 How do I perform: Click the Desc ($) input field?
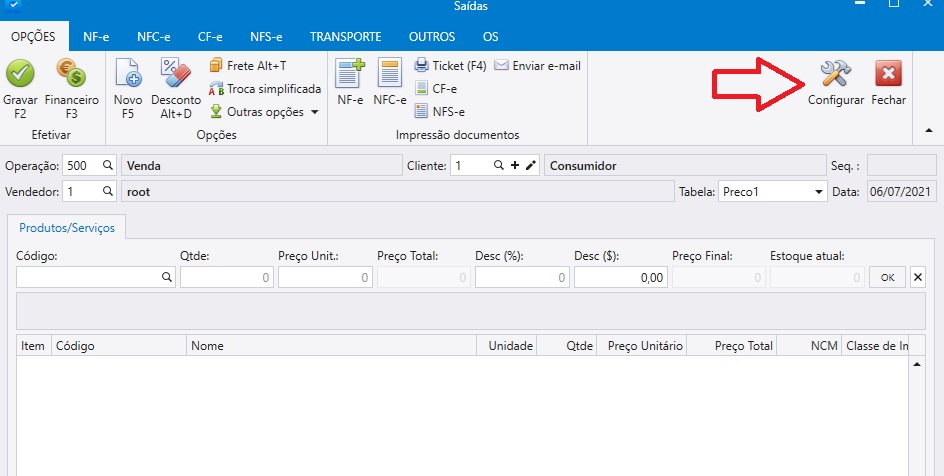621,277
